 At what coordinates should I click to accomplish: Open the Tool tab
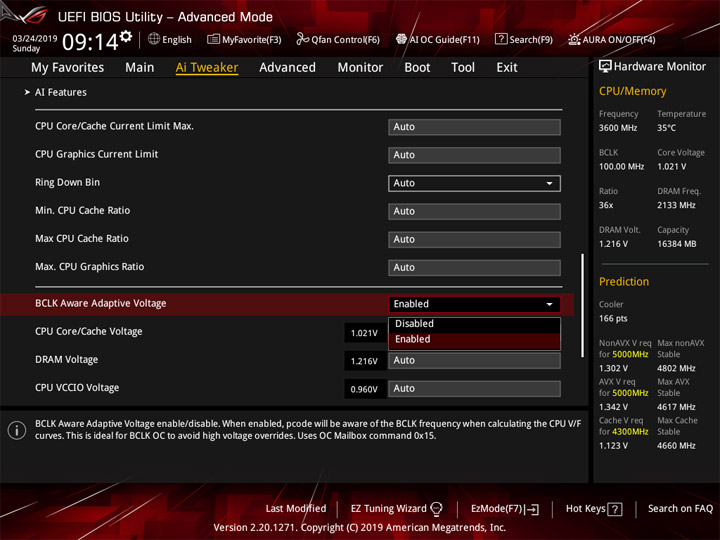463,68
